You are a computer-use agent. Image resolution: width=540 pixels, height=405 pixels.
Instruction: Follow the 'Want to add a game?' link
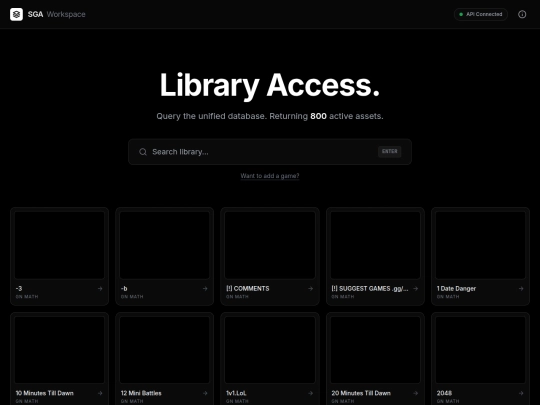(270, 176)
